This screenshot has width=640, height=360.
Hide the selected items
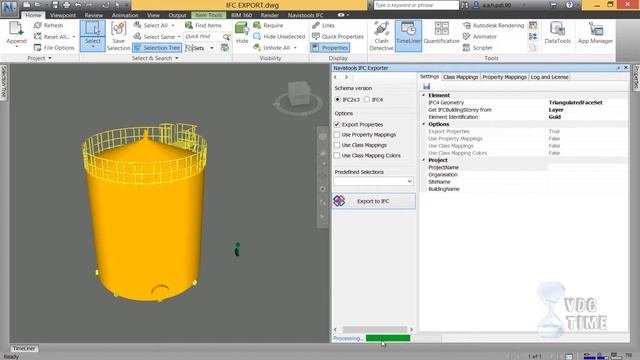[242, 33]
